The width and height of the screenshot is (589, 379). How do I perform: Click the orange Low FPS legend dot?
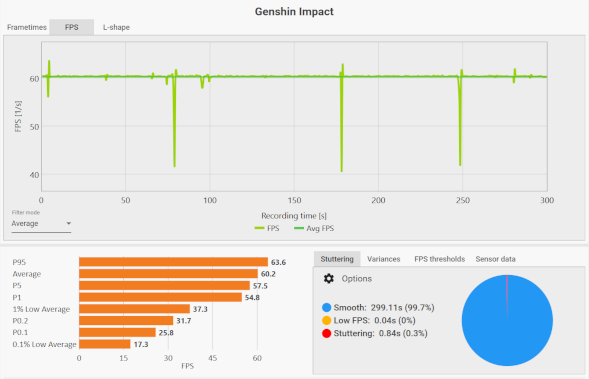click(326, 320)
